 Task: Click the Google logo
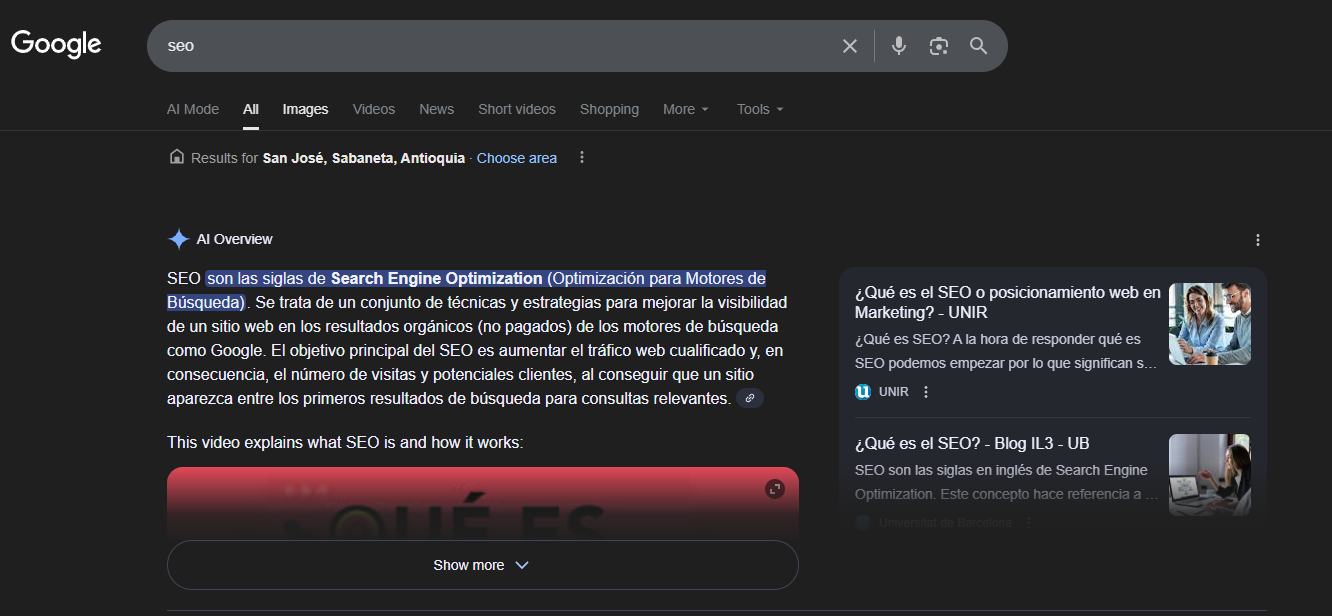tap(56, 44)
